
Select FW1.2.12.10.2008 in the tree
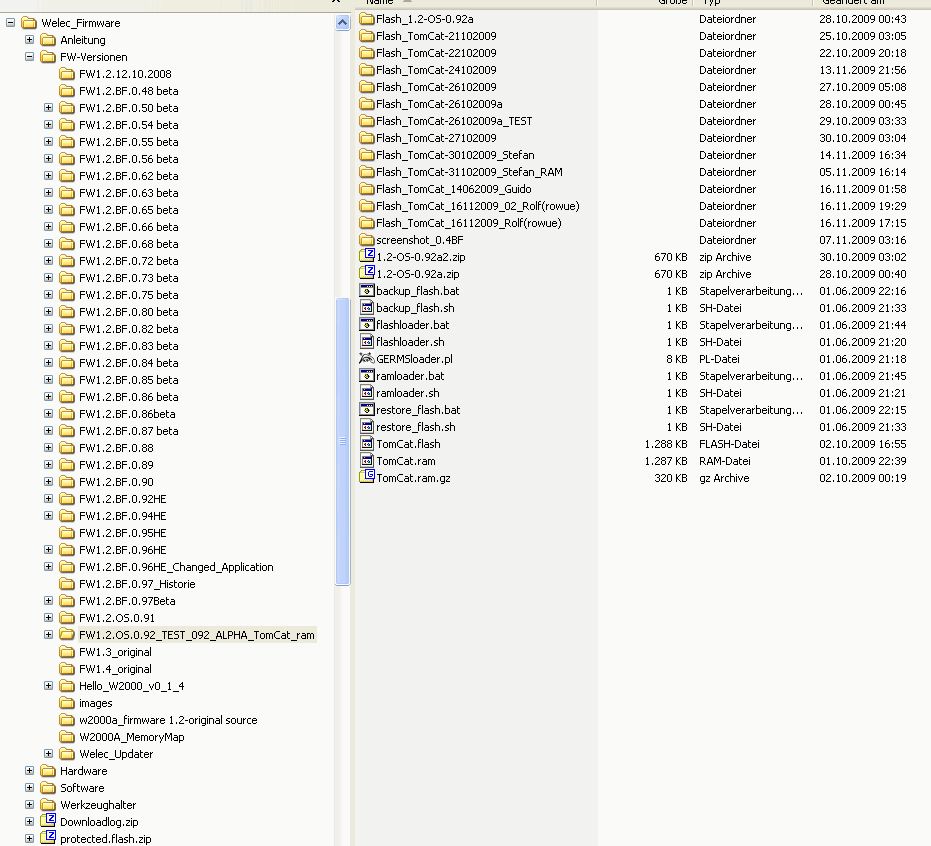point(125,74)
